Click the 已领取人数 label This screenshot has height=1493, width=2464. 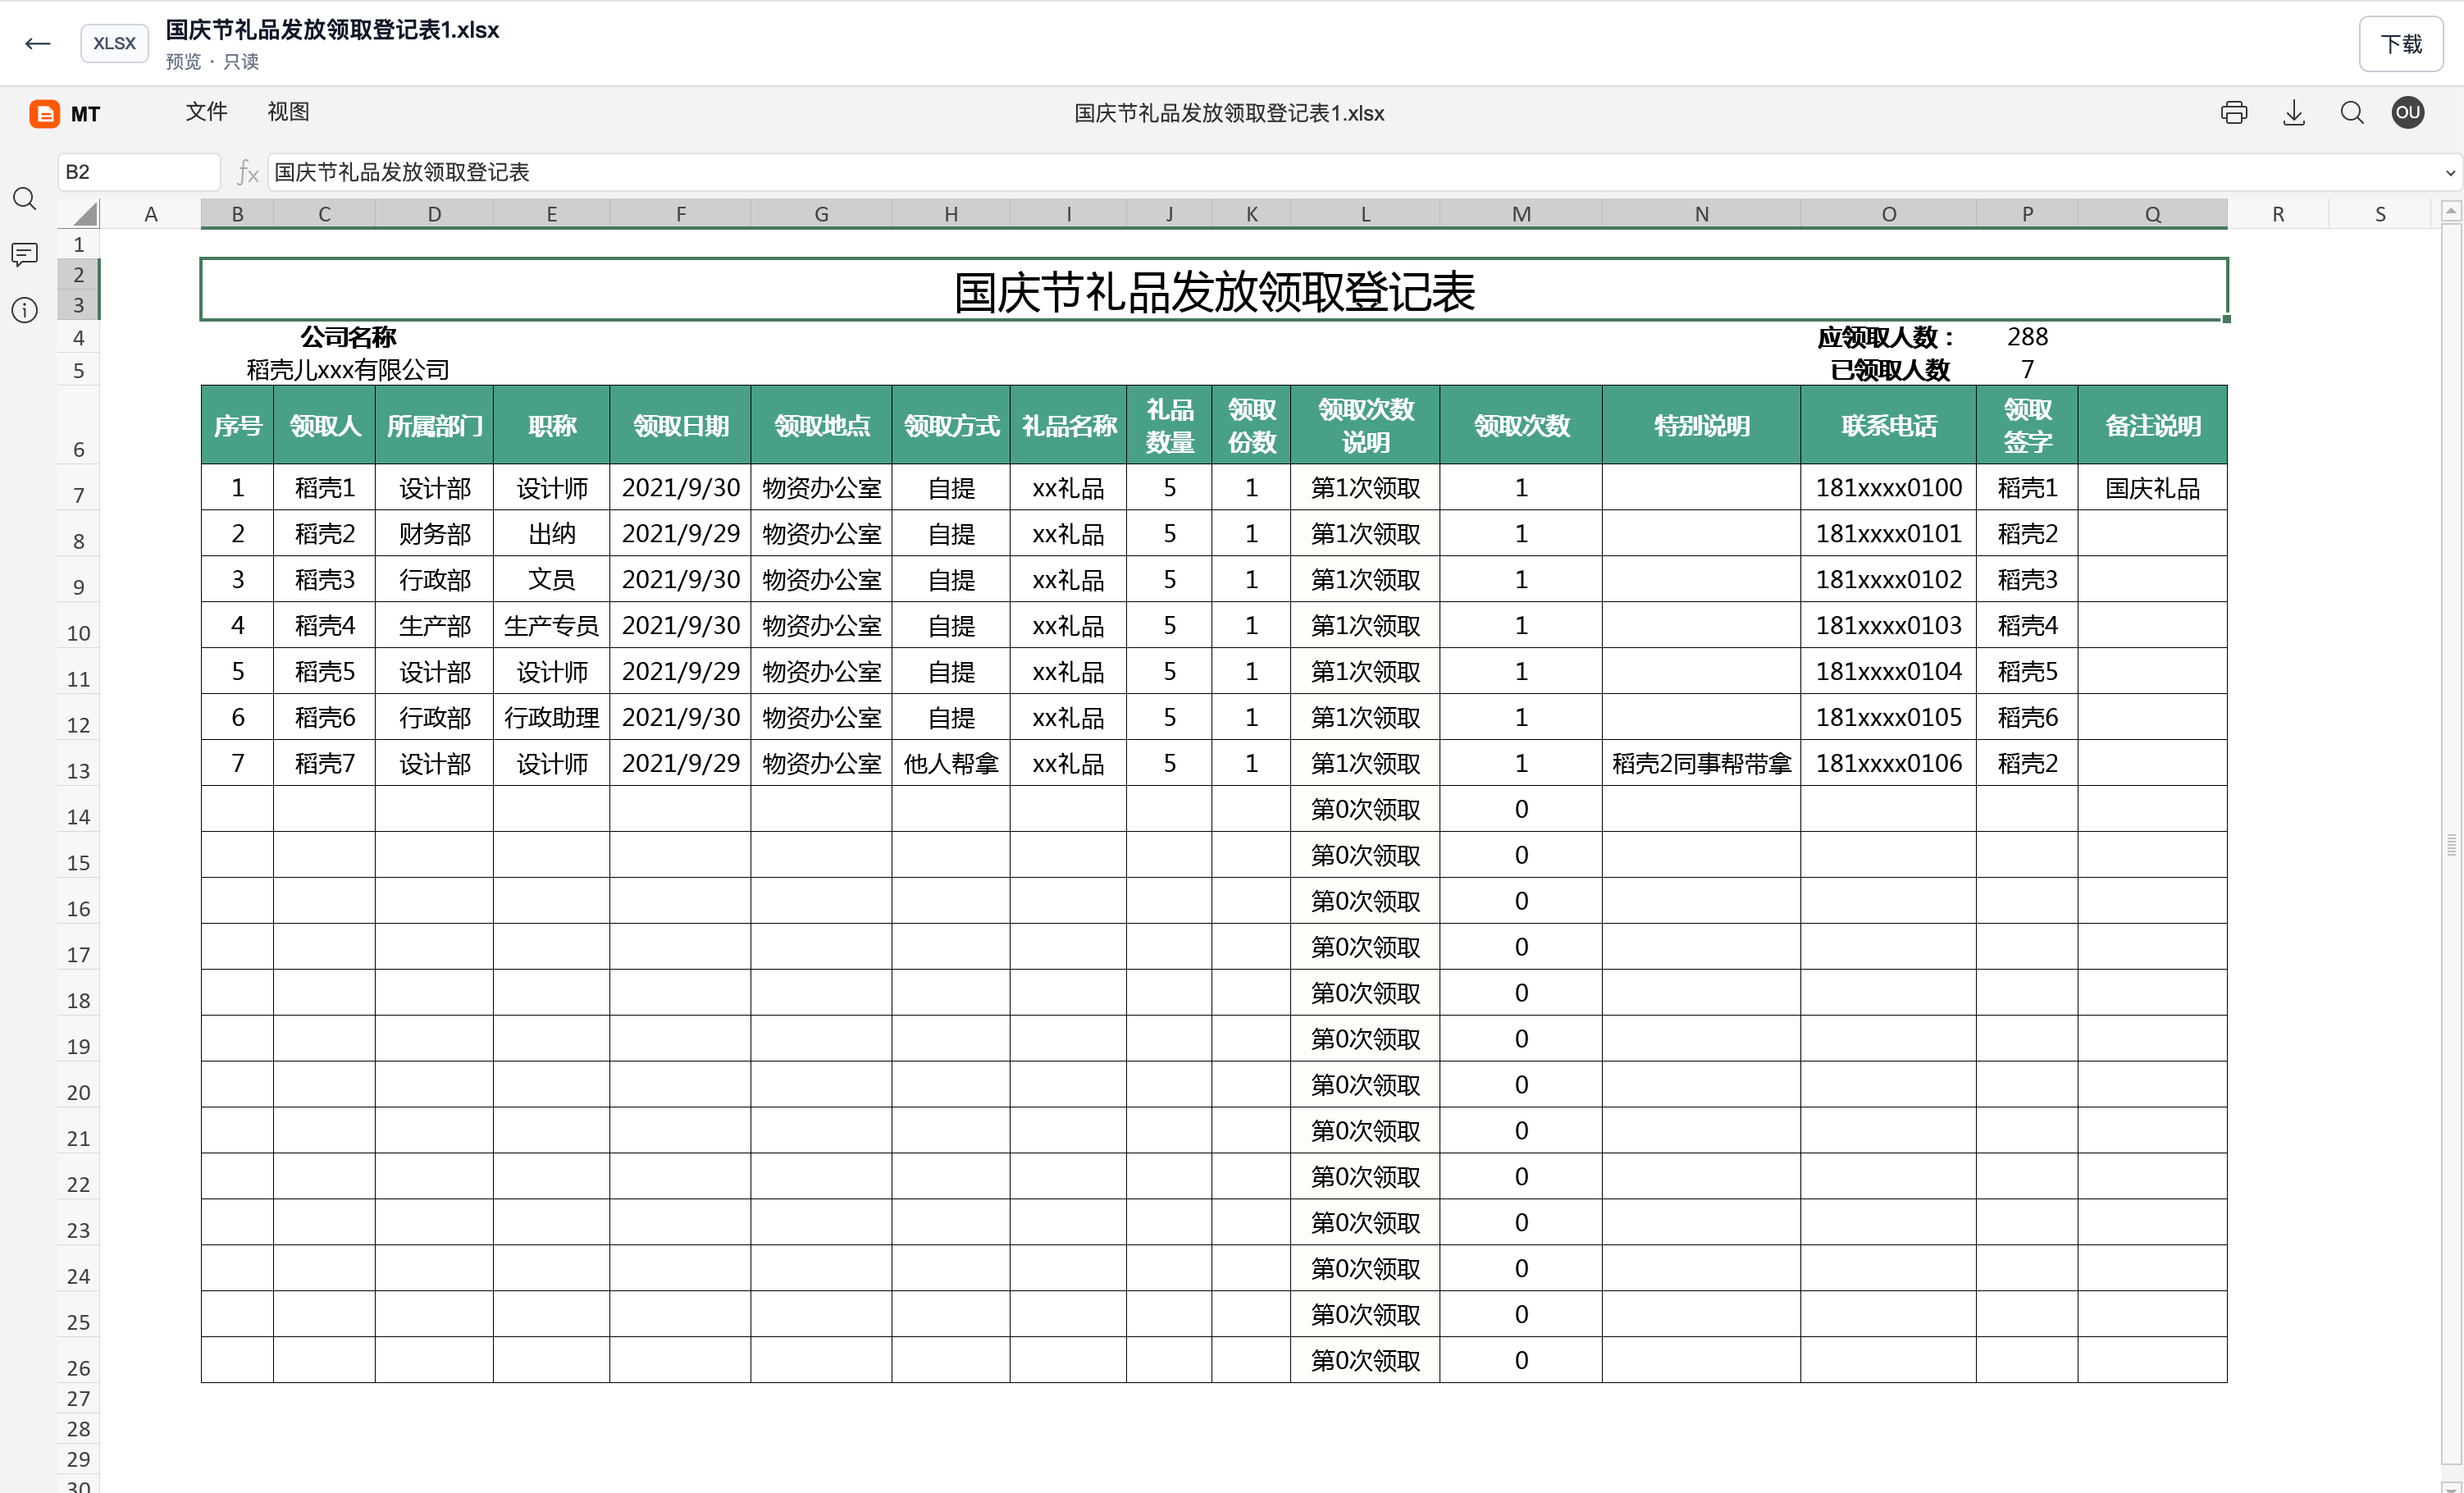1890,370
